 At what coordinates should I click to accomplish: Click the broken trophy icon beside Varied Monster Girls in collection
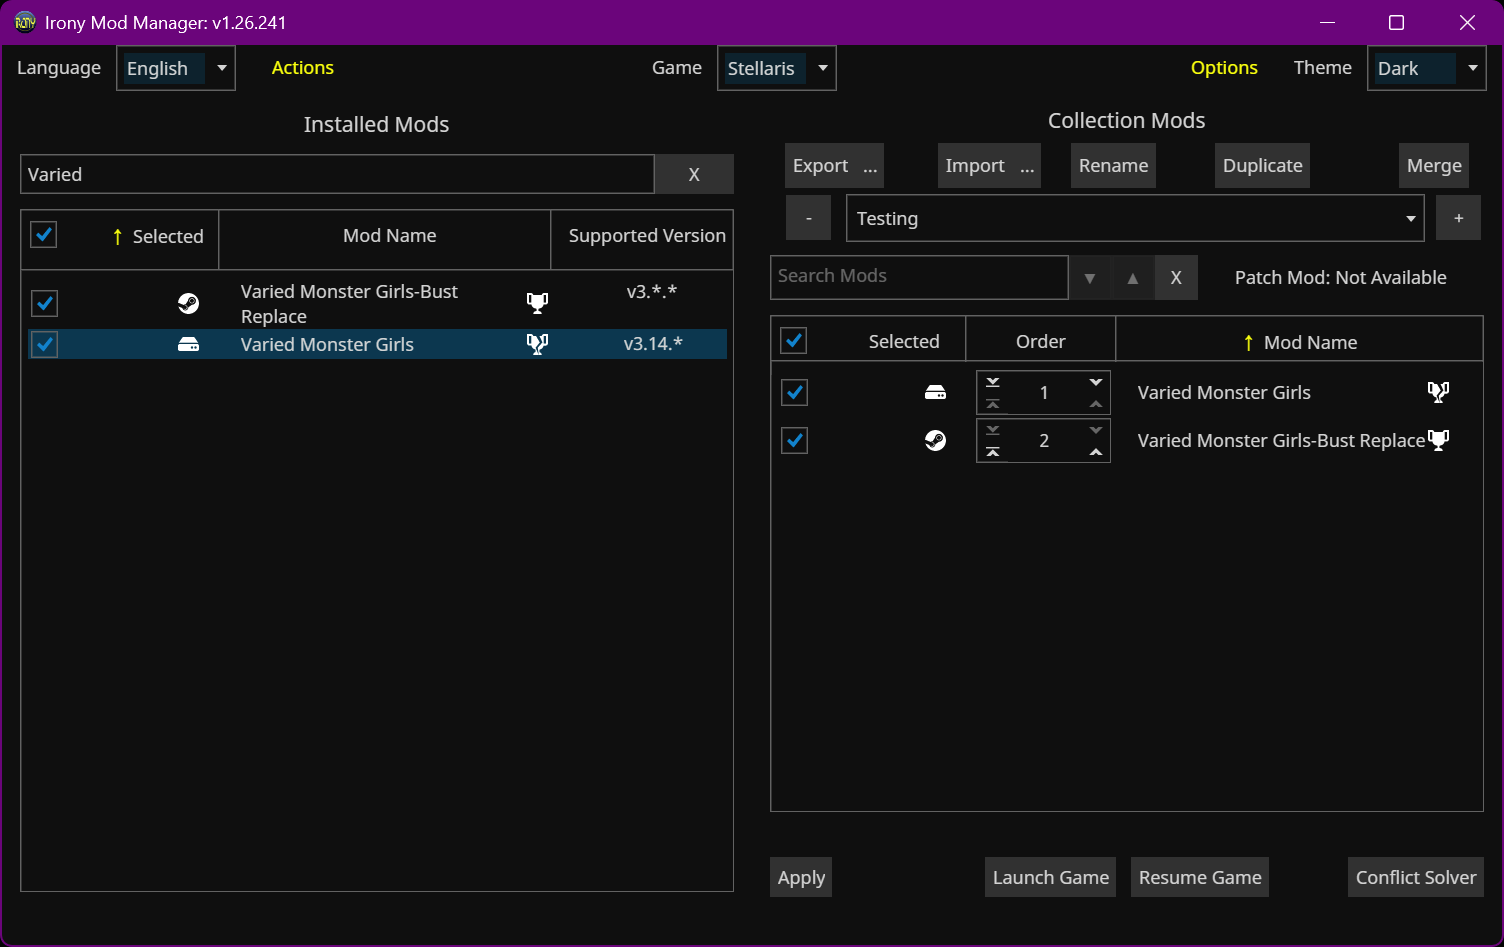point(1438,392)
